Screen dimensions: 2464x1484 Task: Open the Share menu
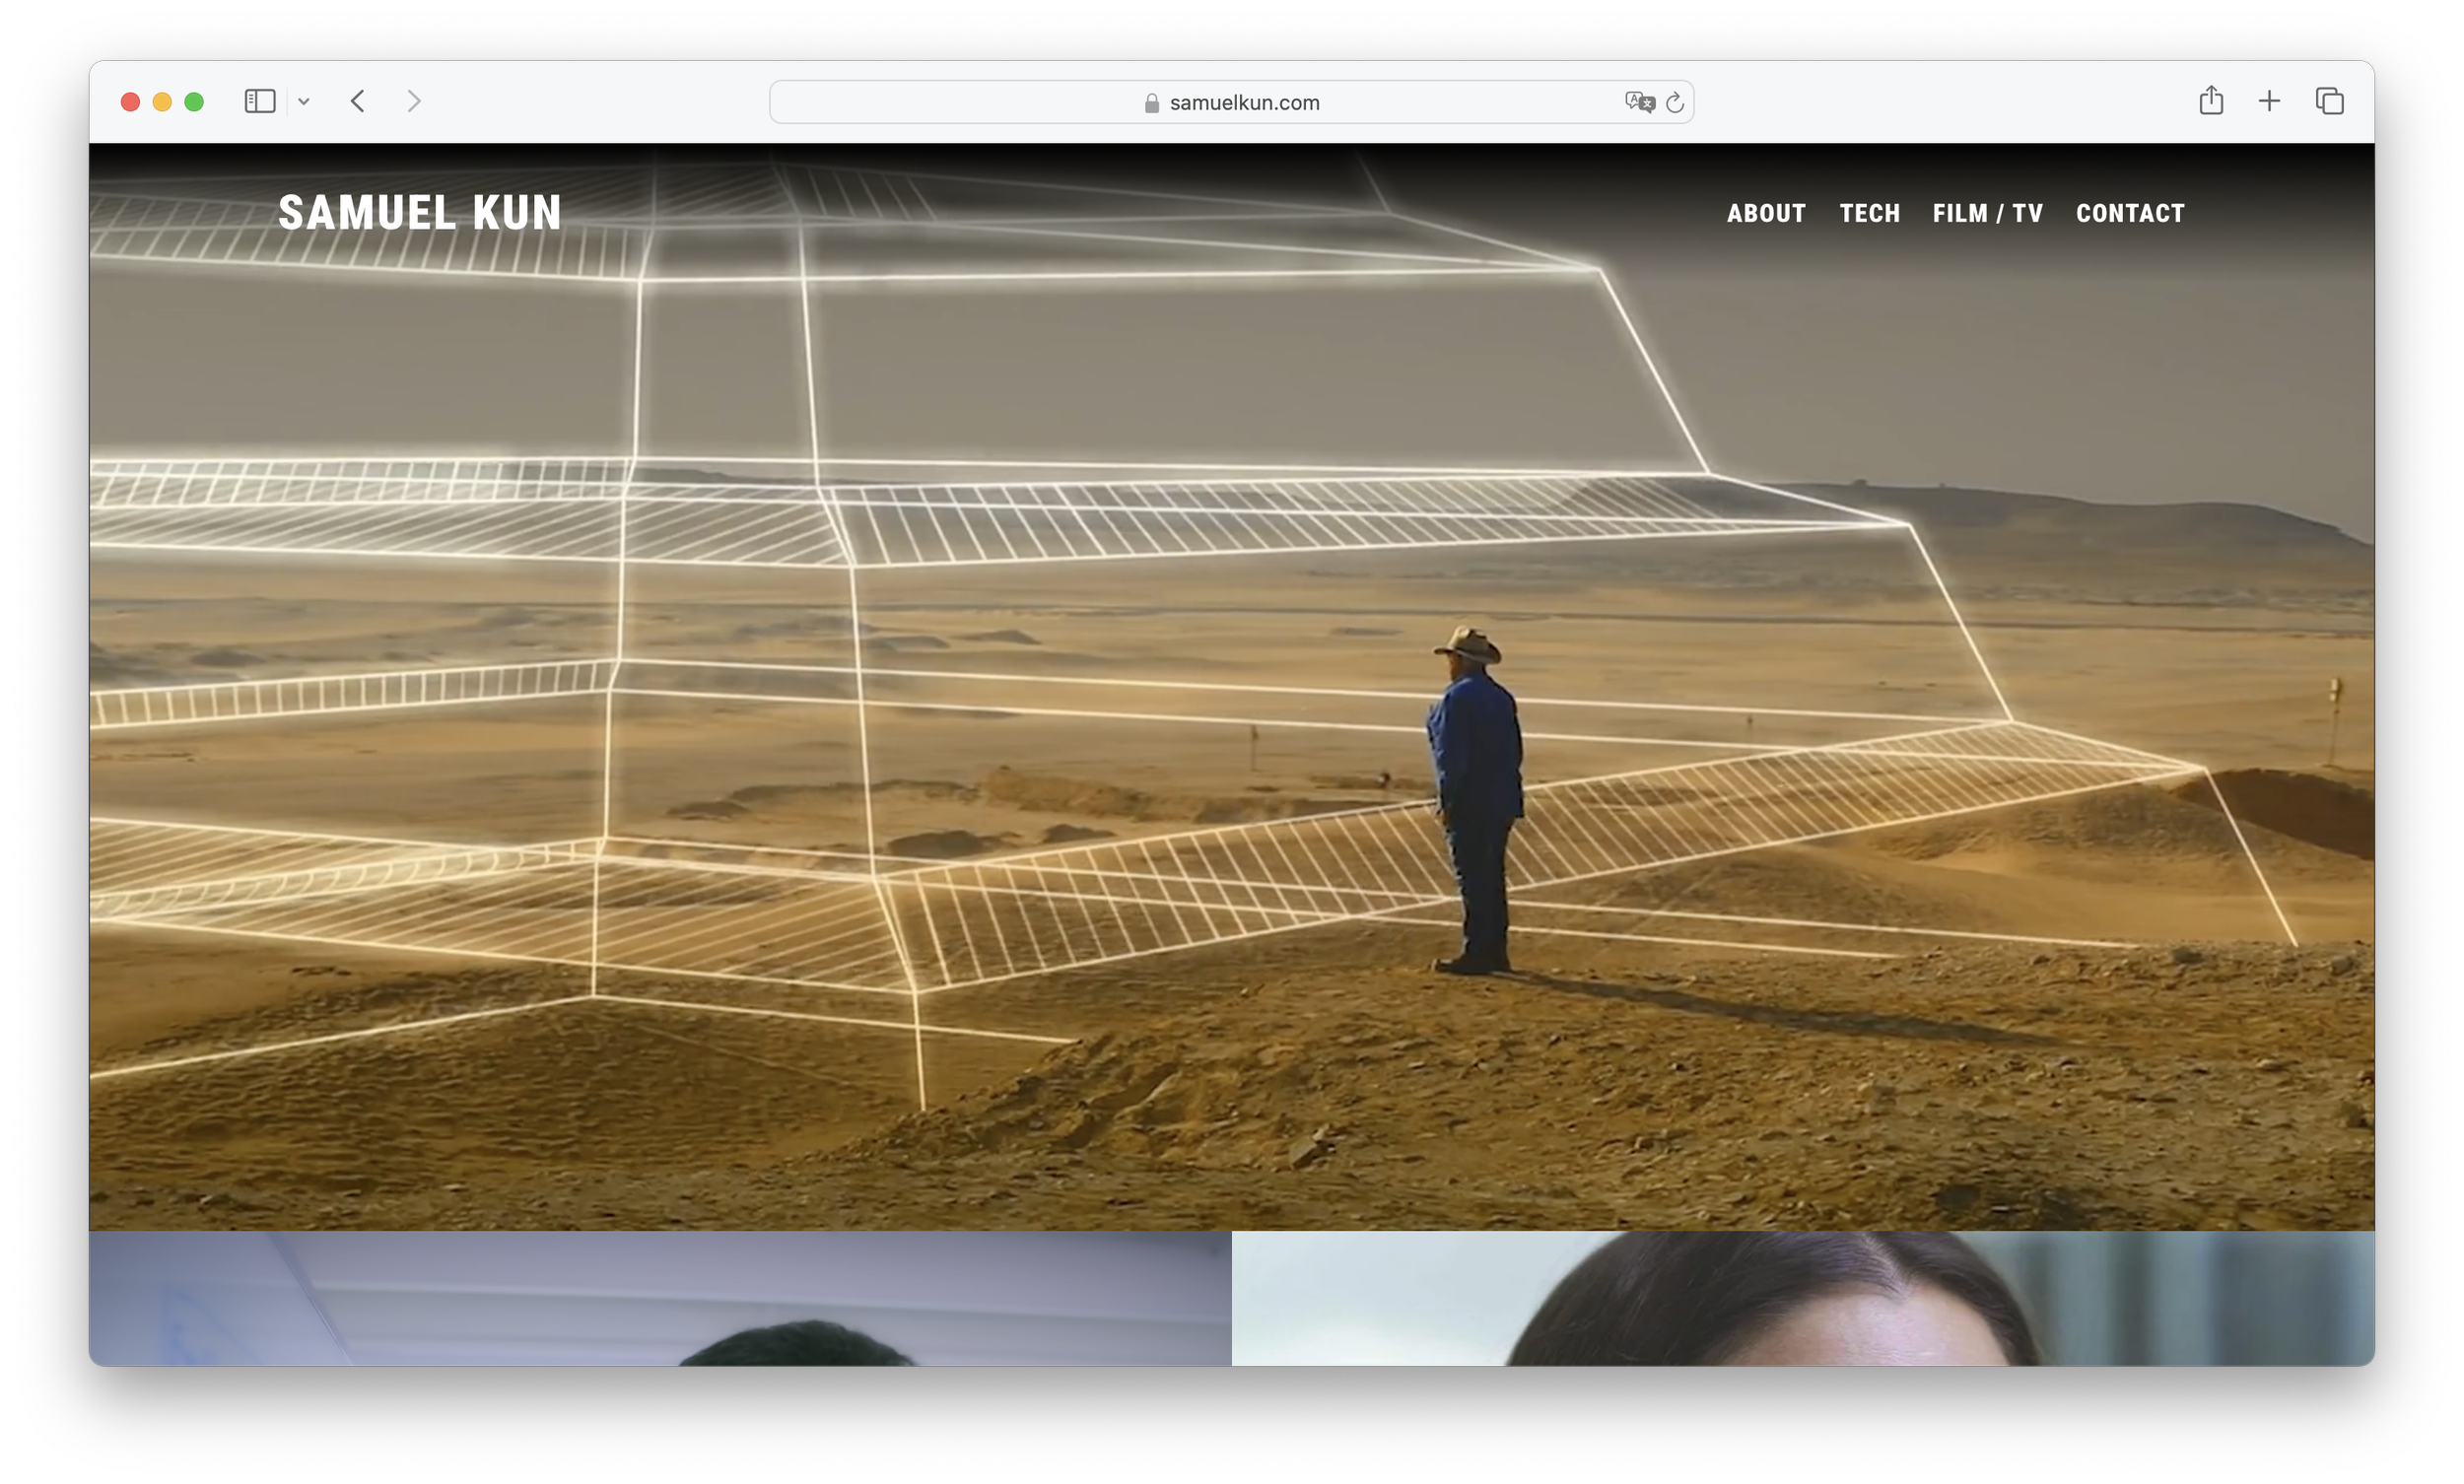point(2211,101)
